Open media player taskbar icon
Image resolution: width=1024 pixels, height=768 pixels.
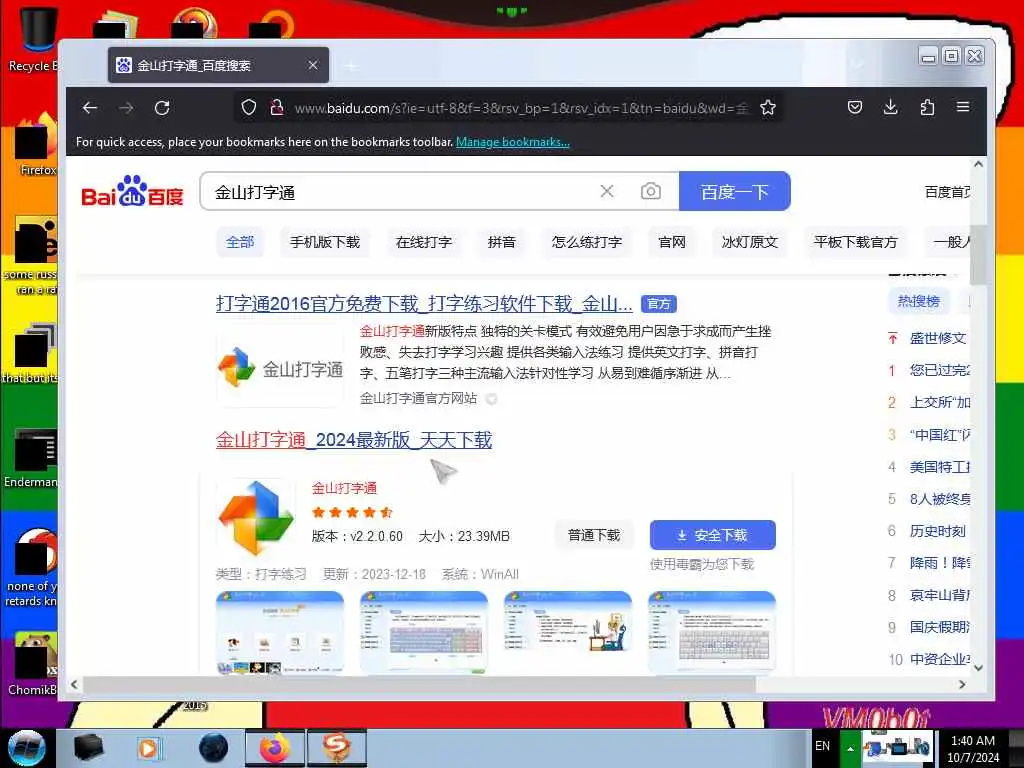[148, 748]
